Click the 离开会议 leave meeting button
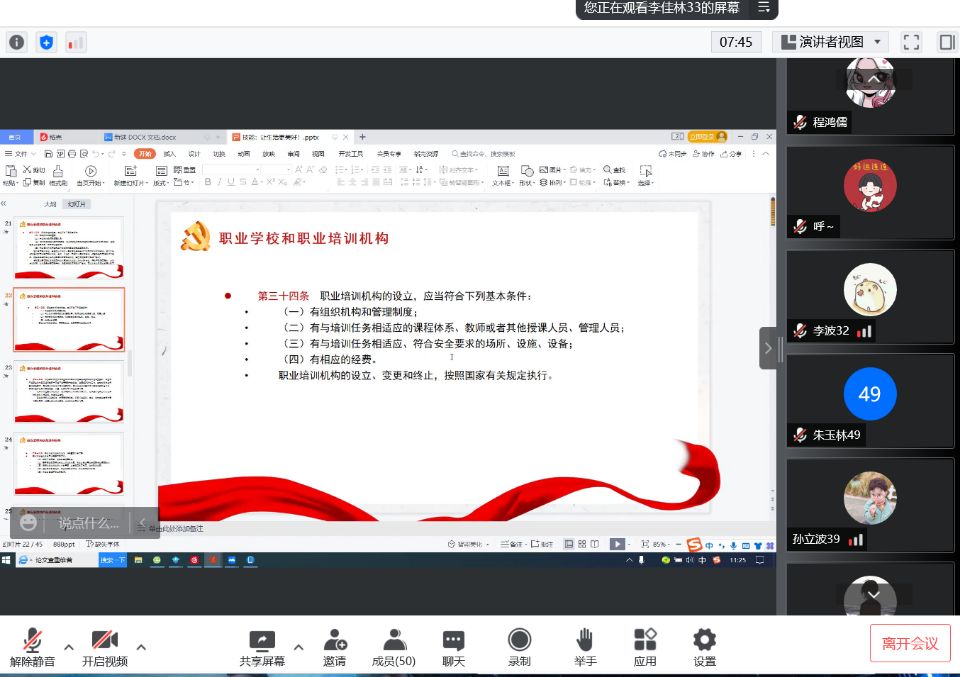Image resolution: width=960 pixels, height=677 pixels. pos(910,643)
